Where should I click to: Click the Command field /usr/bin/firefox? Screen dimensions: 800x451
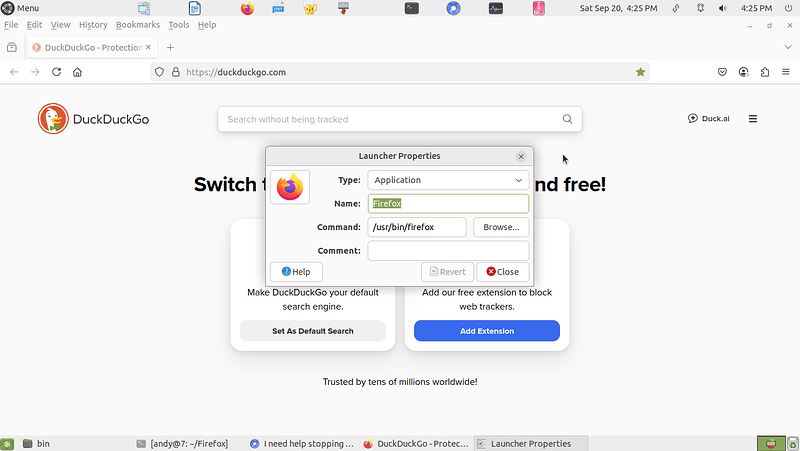coord(417,227)
